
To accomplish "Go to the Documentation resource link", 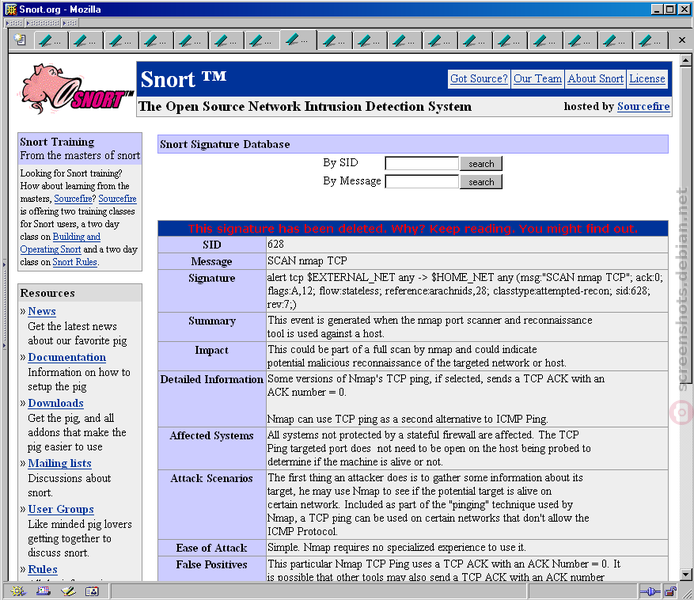I will 67,357.
